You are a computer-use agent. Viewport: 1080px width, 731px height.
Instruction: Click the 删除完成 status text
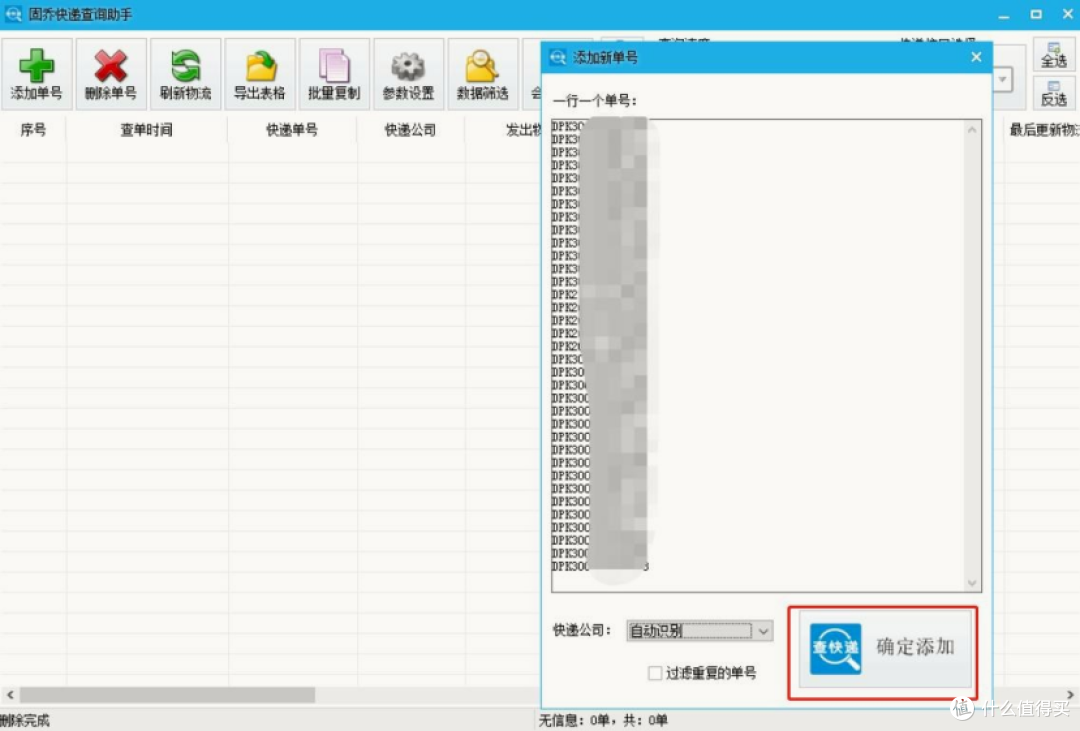click(x=25, y=721)
